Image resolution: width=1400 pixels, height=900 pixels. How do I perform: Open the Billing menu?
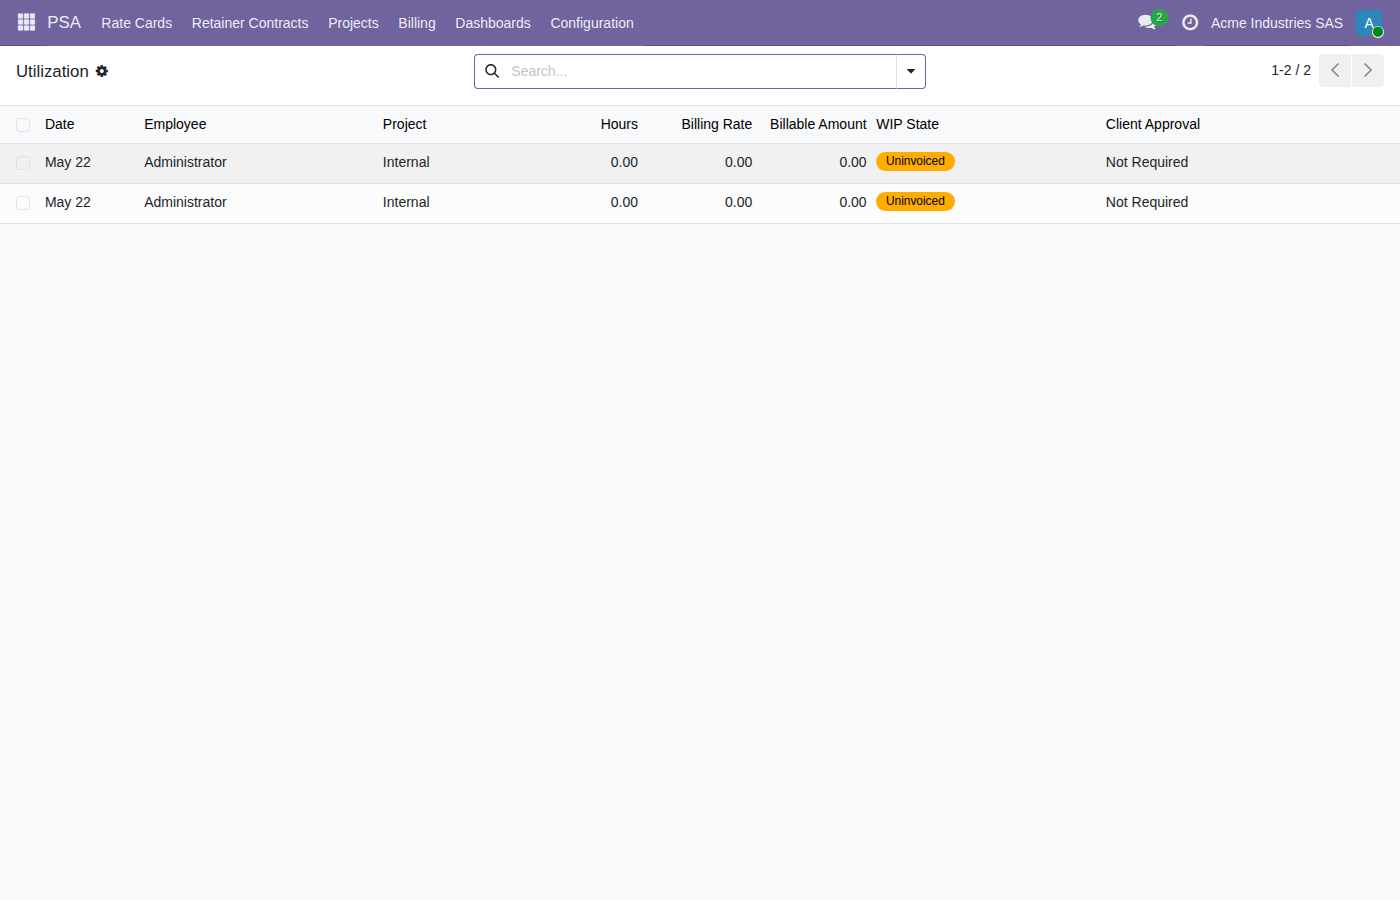coord(417,23)
